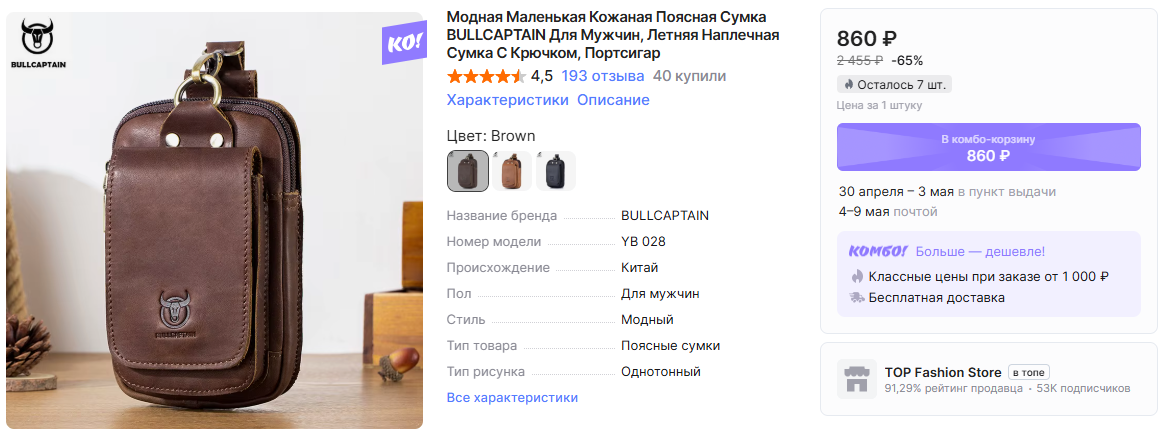Viewport: 1163px width, 436px height.
Task: Click the flame icon next to Осталось 7 шт.
Action: click(x=849, y=85)
